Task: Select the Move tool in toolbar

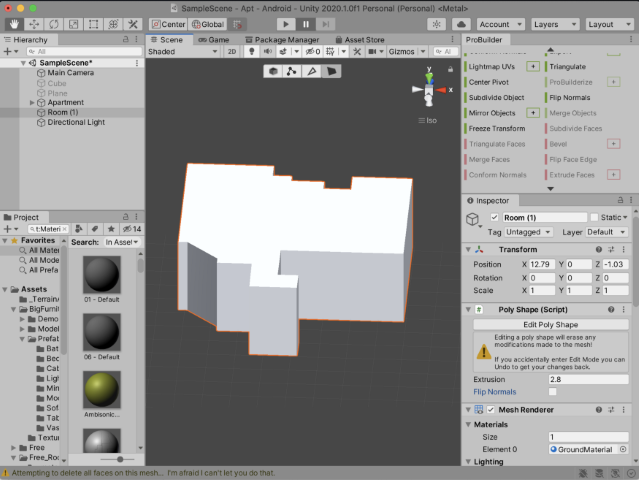Action: (32, 23)
